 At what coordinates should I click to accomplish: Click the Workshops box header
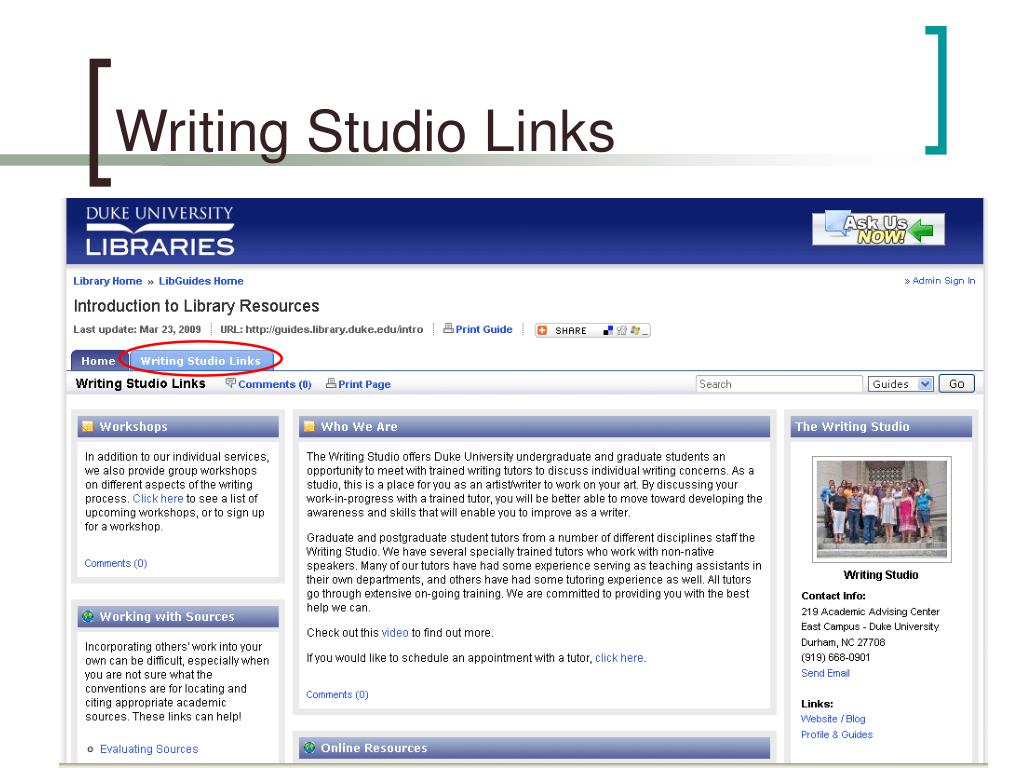click(x=178, y=426)
